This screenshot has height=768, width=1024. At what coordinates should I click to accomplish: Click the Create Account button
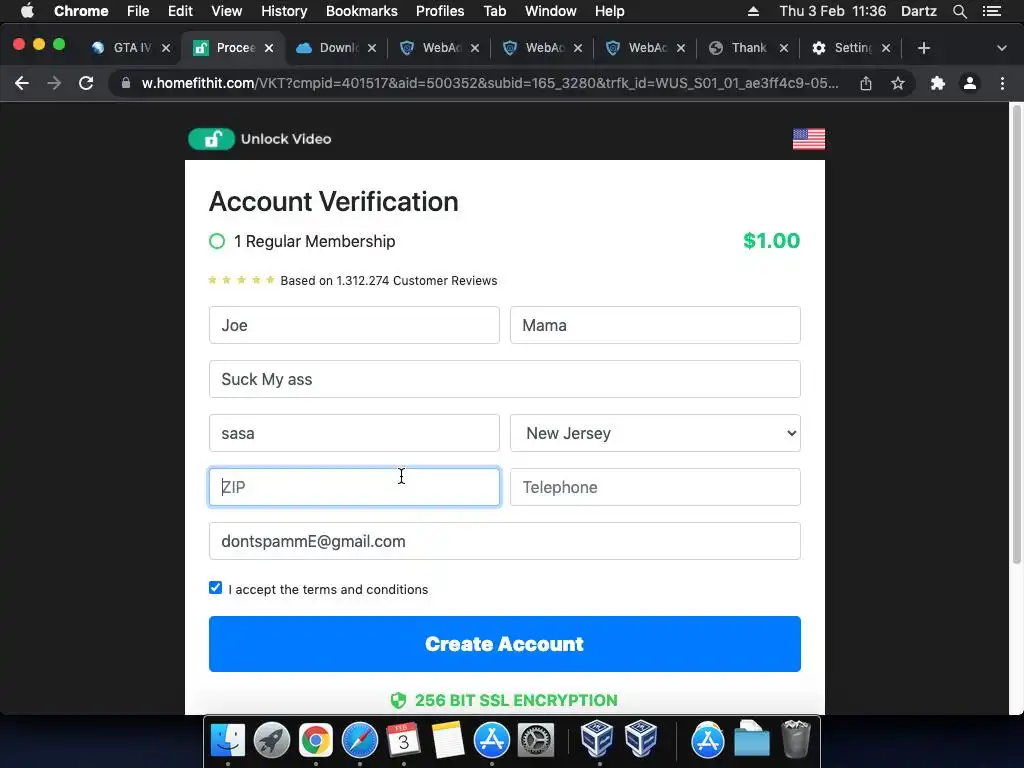(505, 644)
